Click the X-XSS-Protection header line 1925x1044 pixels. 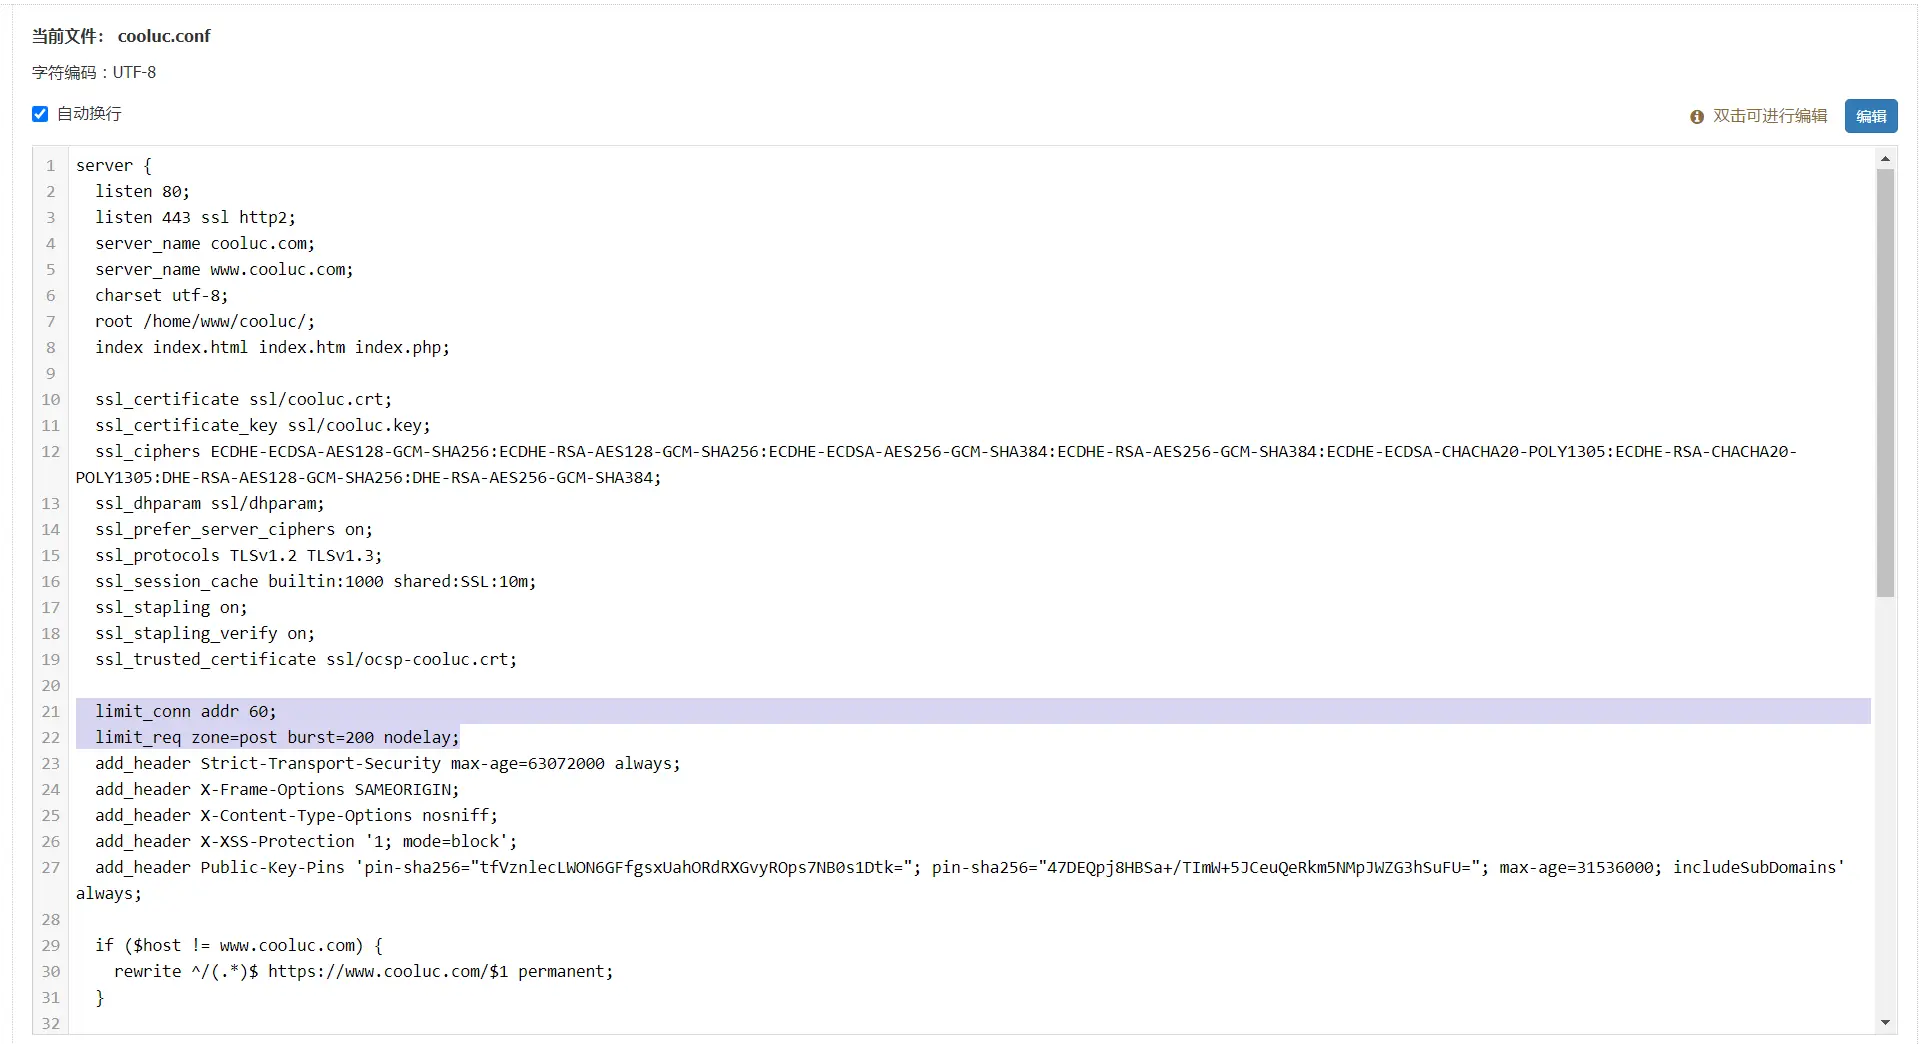coord(306,841)
